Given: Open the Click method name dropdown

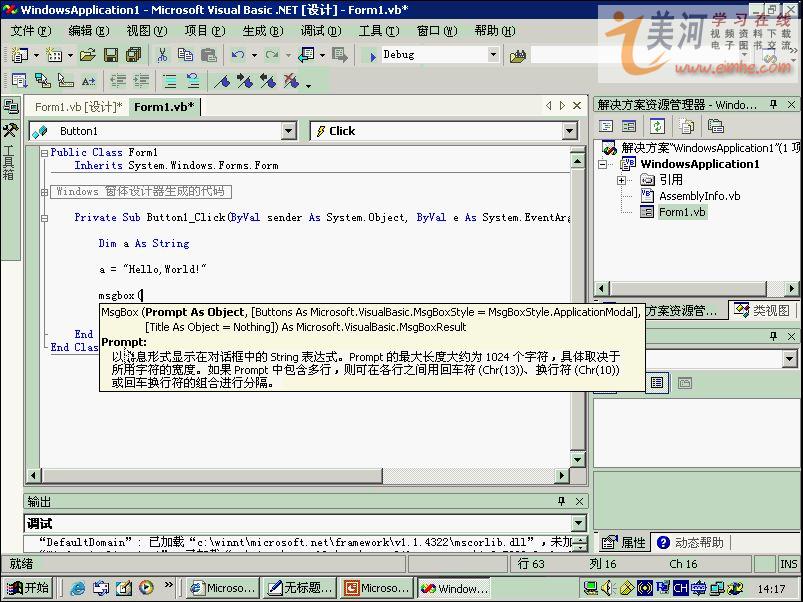Looking at the screenshot, I should point(569,131).
